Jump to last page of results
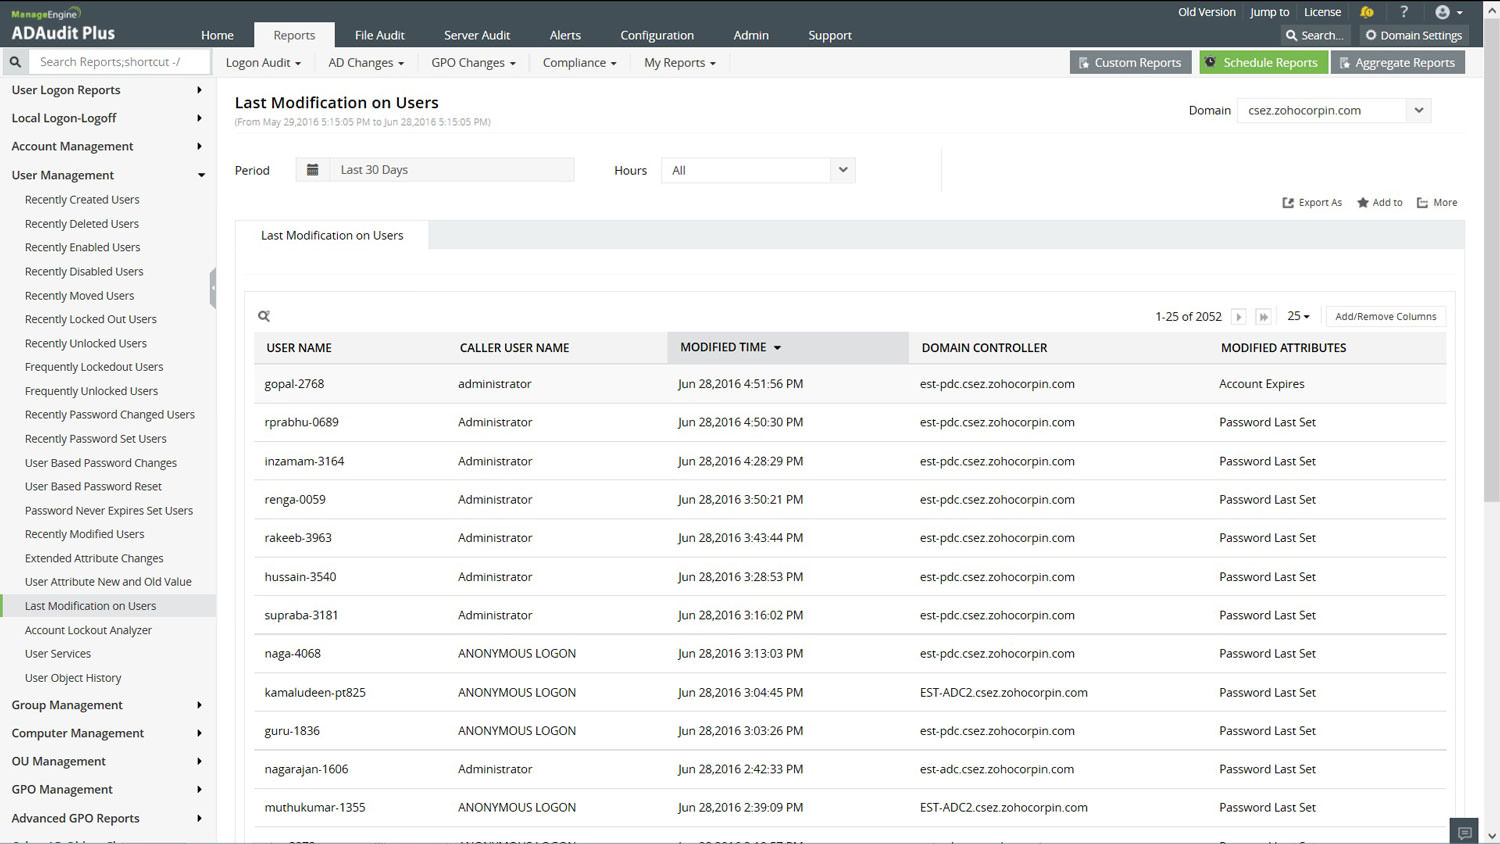The height and width of the screenshot is (844, 1500). click(1263, 317)
